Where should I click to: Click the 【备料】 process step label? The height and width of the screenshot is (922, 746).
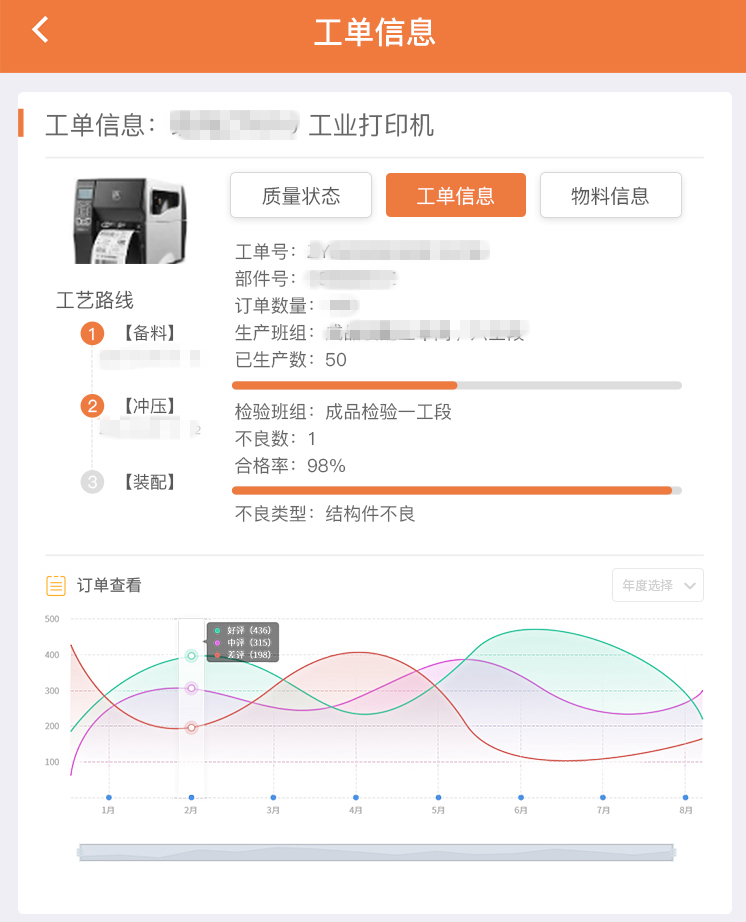(x=150, y=334)
